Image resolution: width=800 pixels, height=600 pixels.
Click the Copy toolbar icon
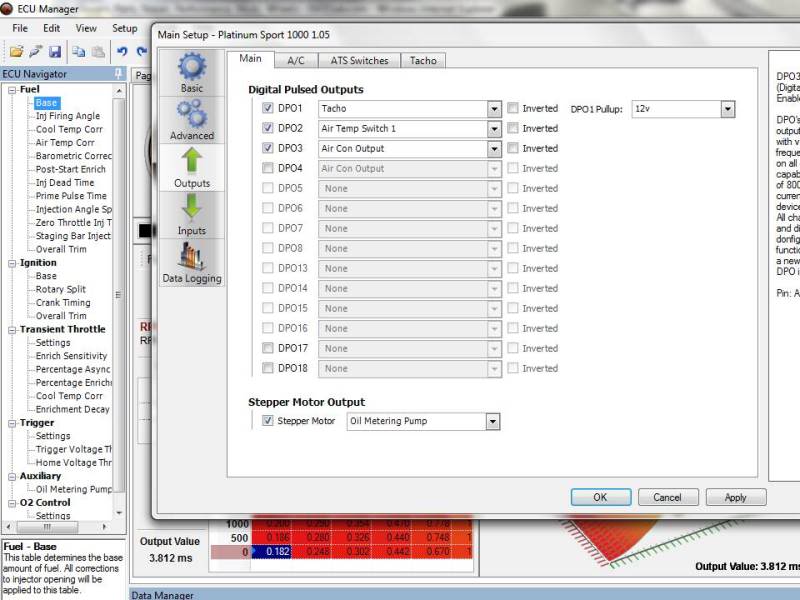pyautogui.click(x=78, y=52)
